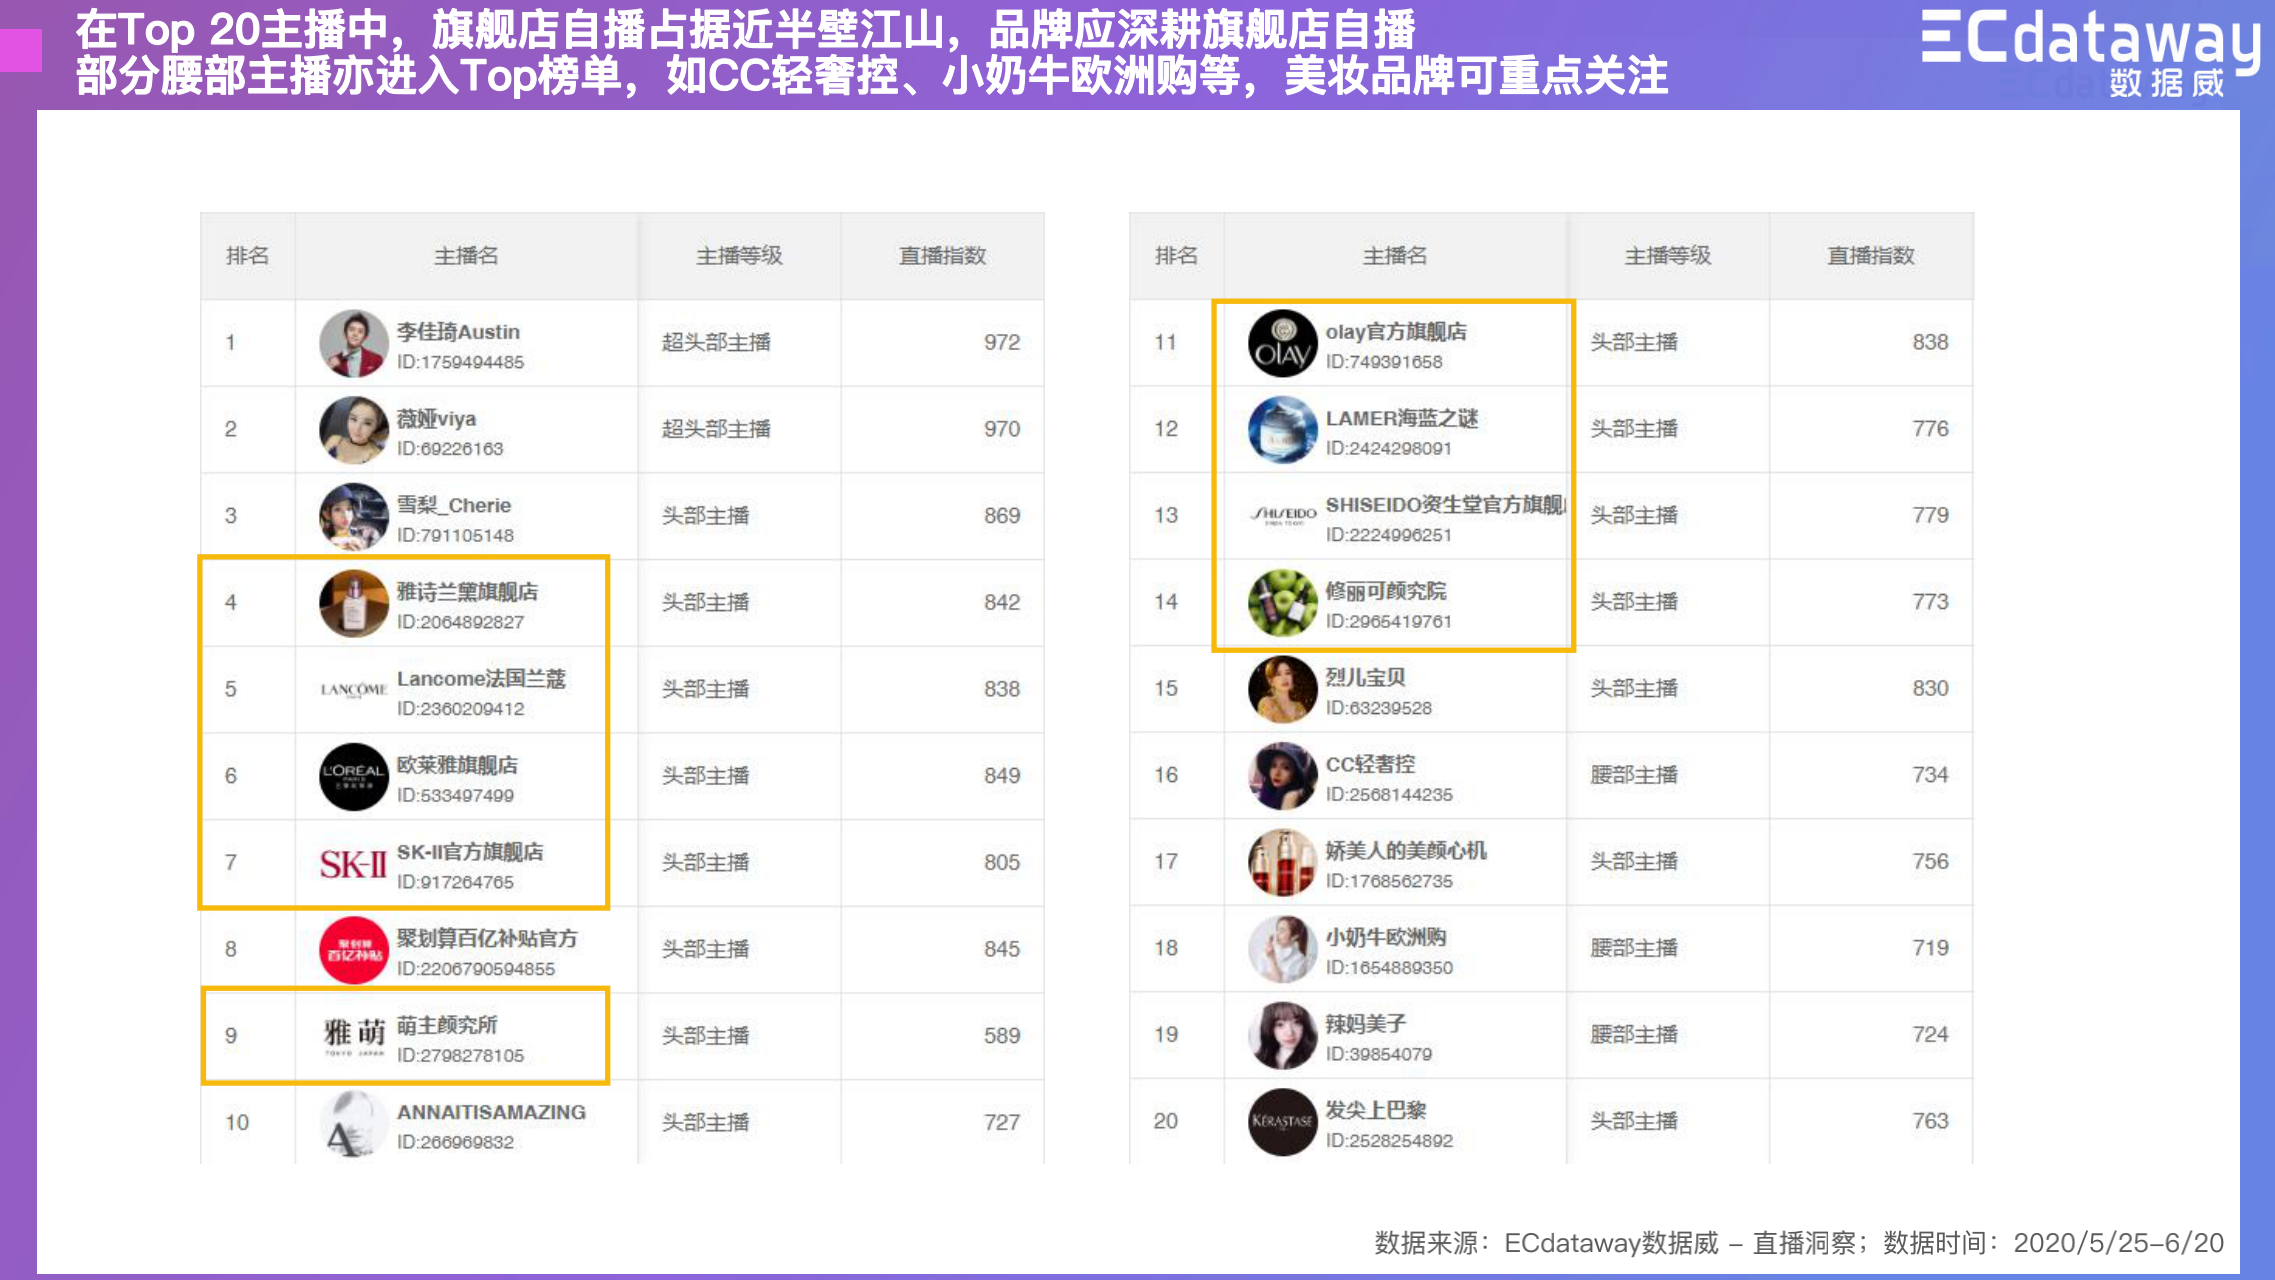Click live index value 972
Viewport: 2275px width, 1280px height.
click(x=1001, y=343)
